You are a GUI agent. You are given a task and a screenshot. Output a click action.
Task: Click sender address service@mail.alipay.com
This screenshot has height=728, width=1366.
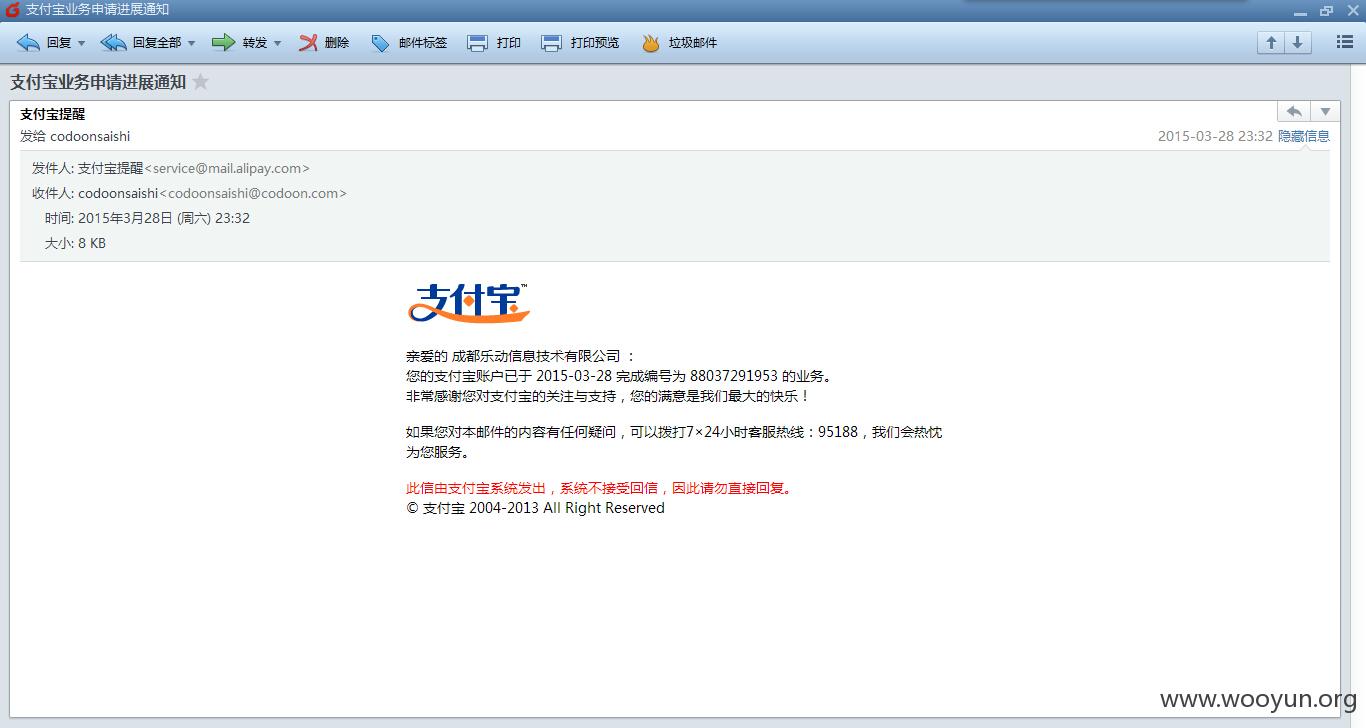[227, 168]
